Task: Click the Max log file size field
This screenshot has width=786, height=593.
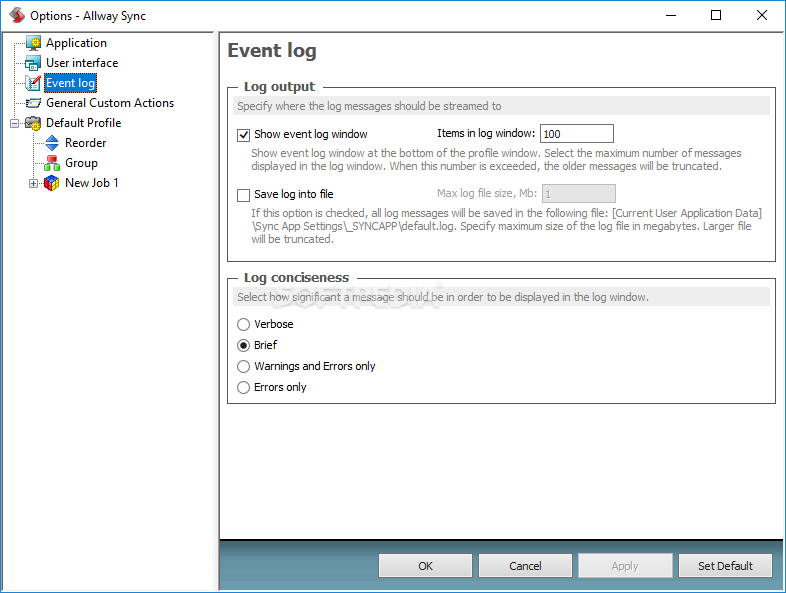Action: 578,194
